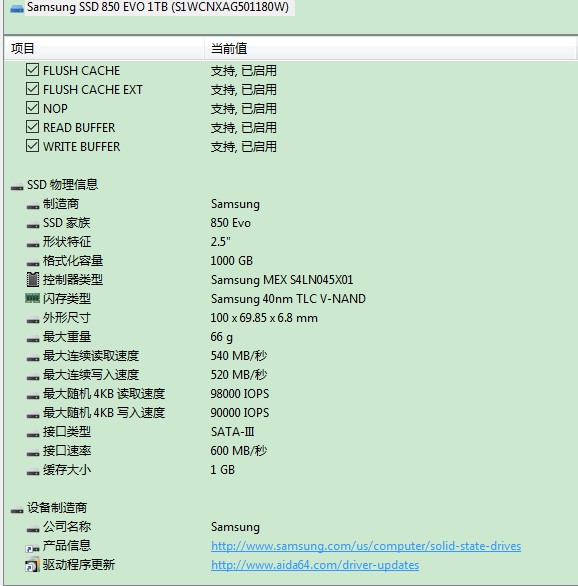
Task: Click the 最大连续写入速度 row icon
Action: [33, 377]
